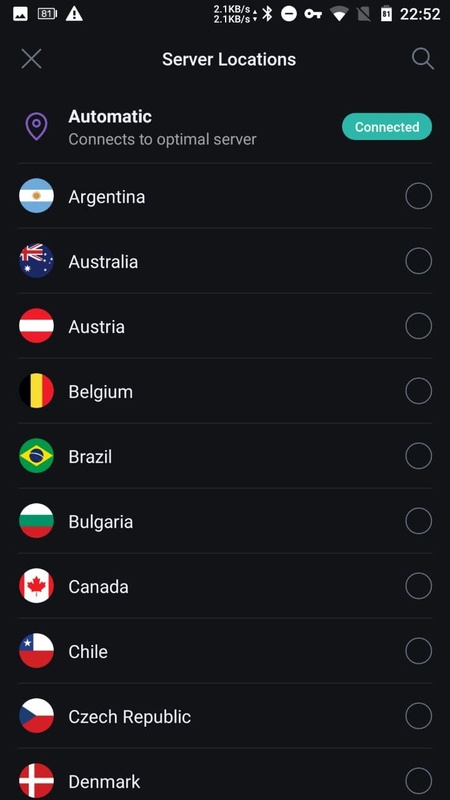450x800 pixels.
Task: Select the Automatic optimal server option
Action: (x=225, y=127)
